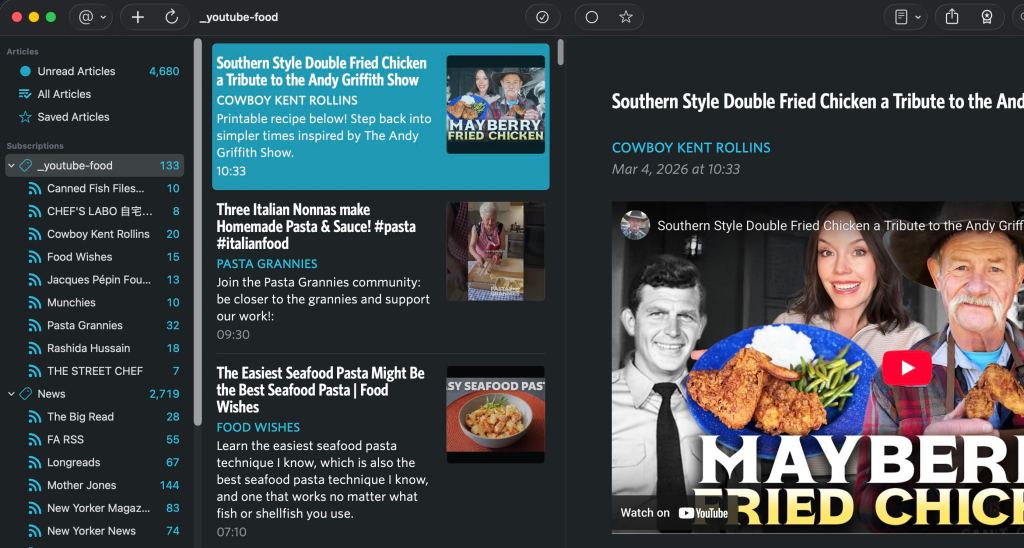Click The Big Read RSS icon
The image size is (1024, 548).
35,417
